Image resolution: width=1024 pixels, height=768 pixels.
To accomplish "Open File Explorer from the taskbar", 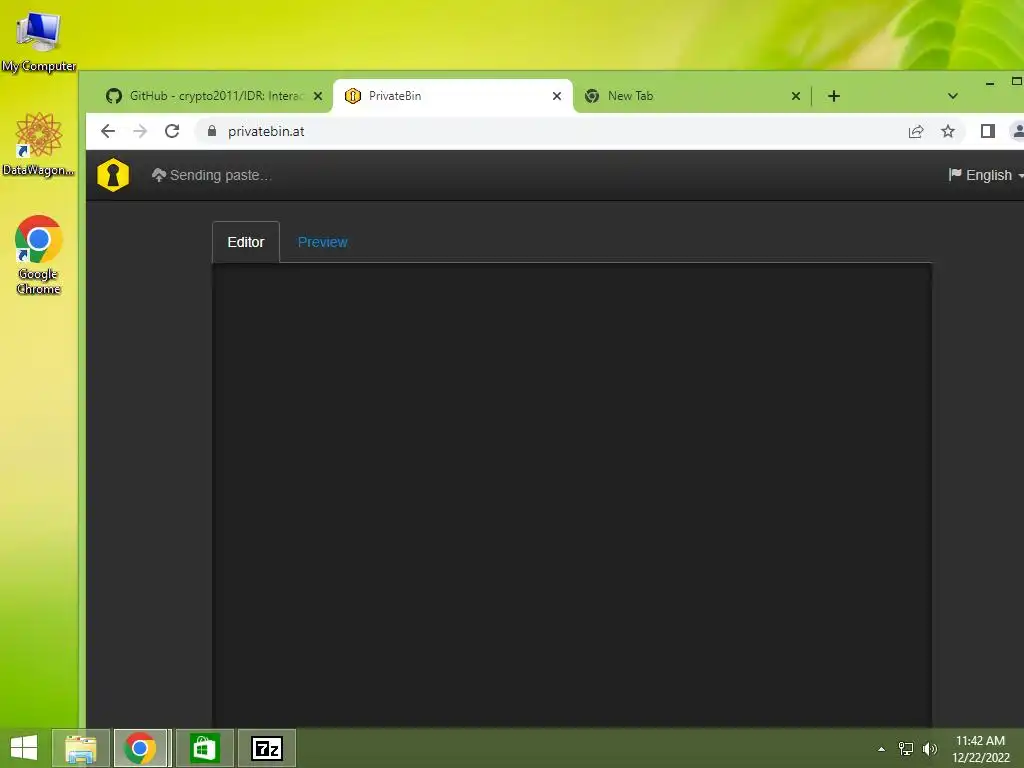I will point(80,748).
